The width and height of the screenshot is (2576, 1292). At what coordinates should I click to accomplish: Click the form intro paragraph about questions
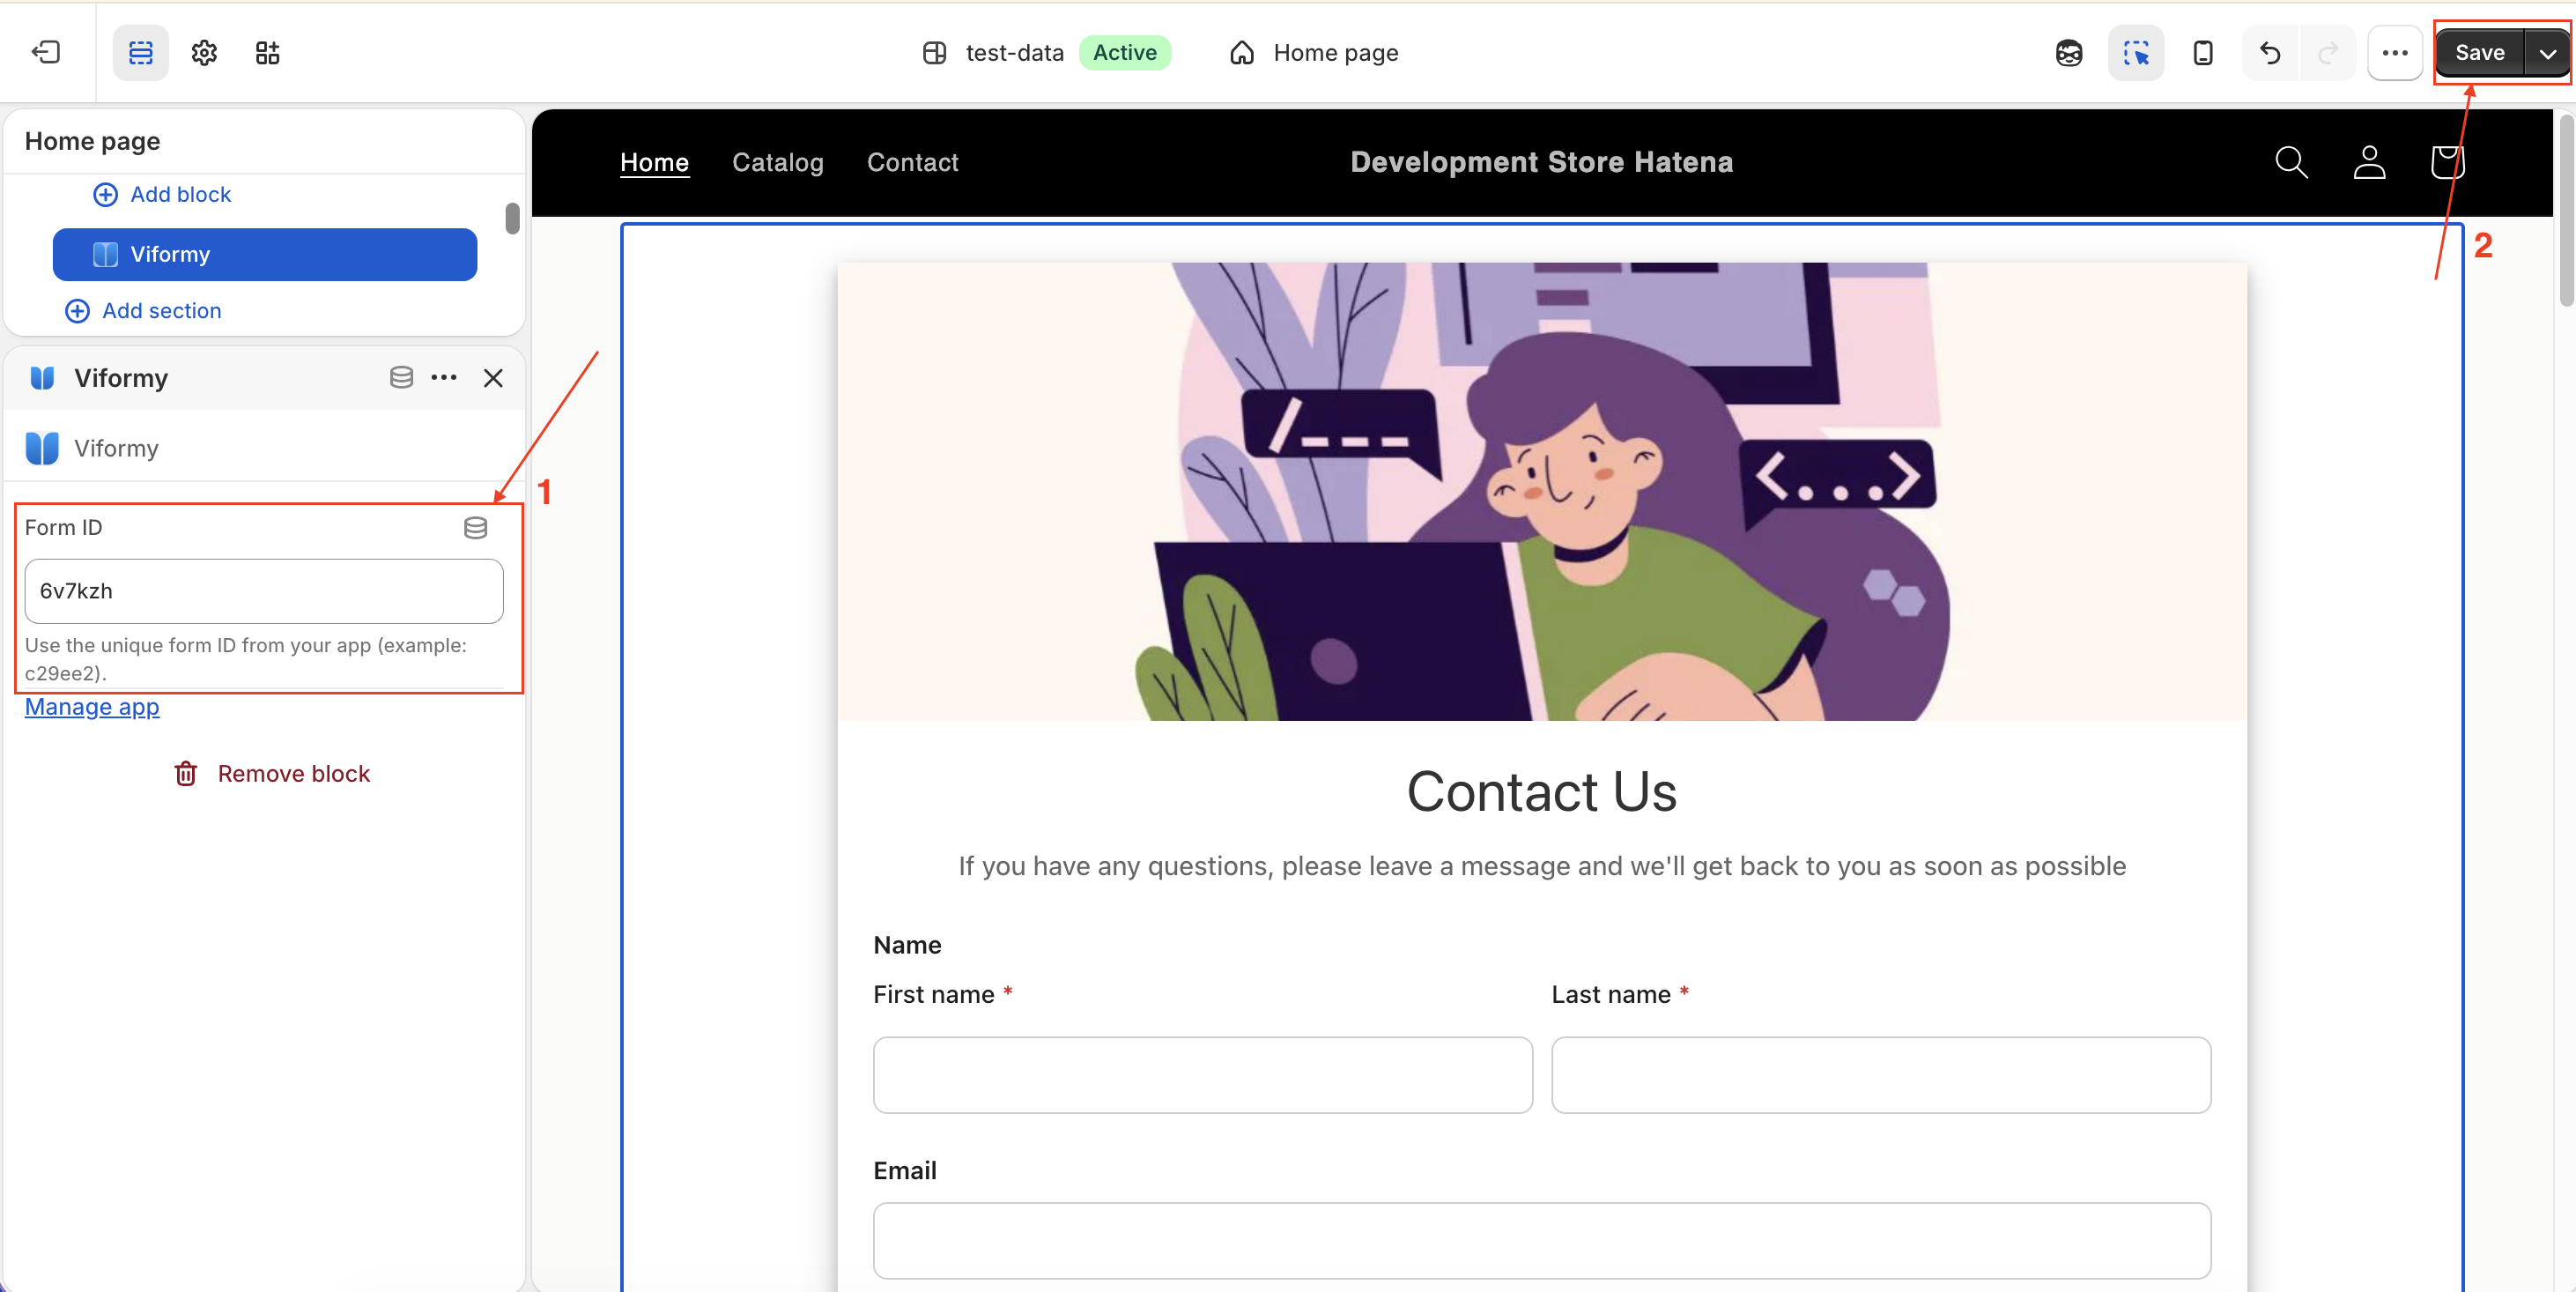(x=1542, y=866)
